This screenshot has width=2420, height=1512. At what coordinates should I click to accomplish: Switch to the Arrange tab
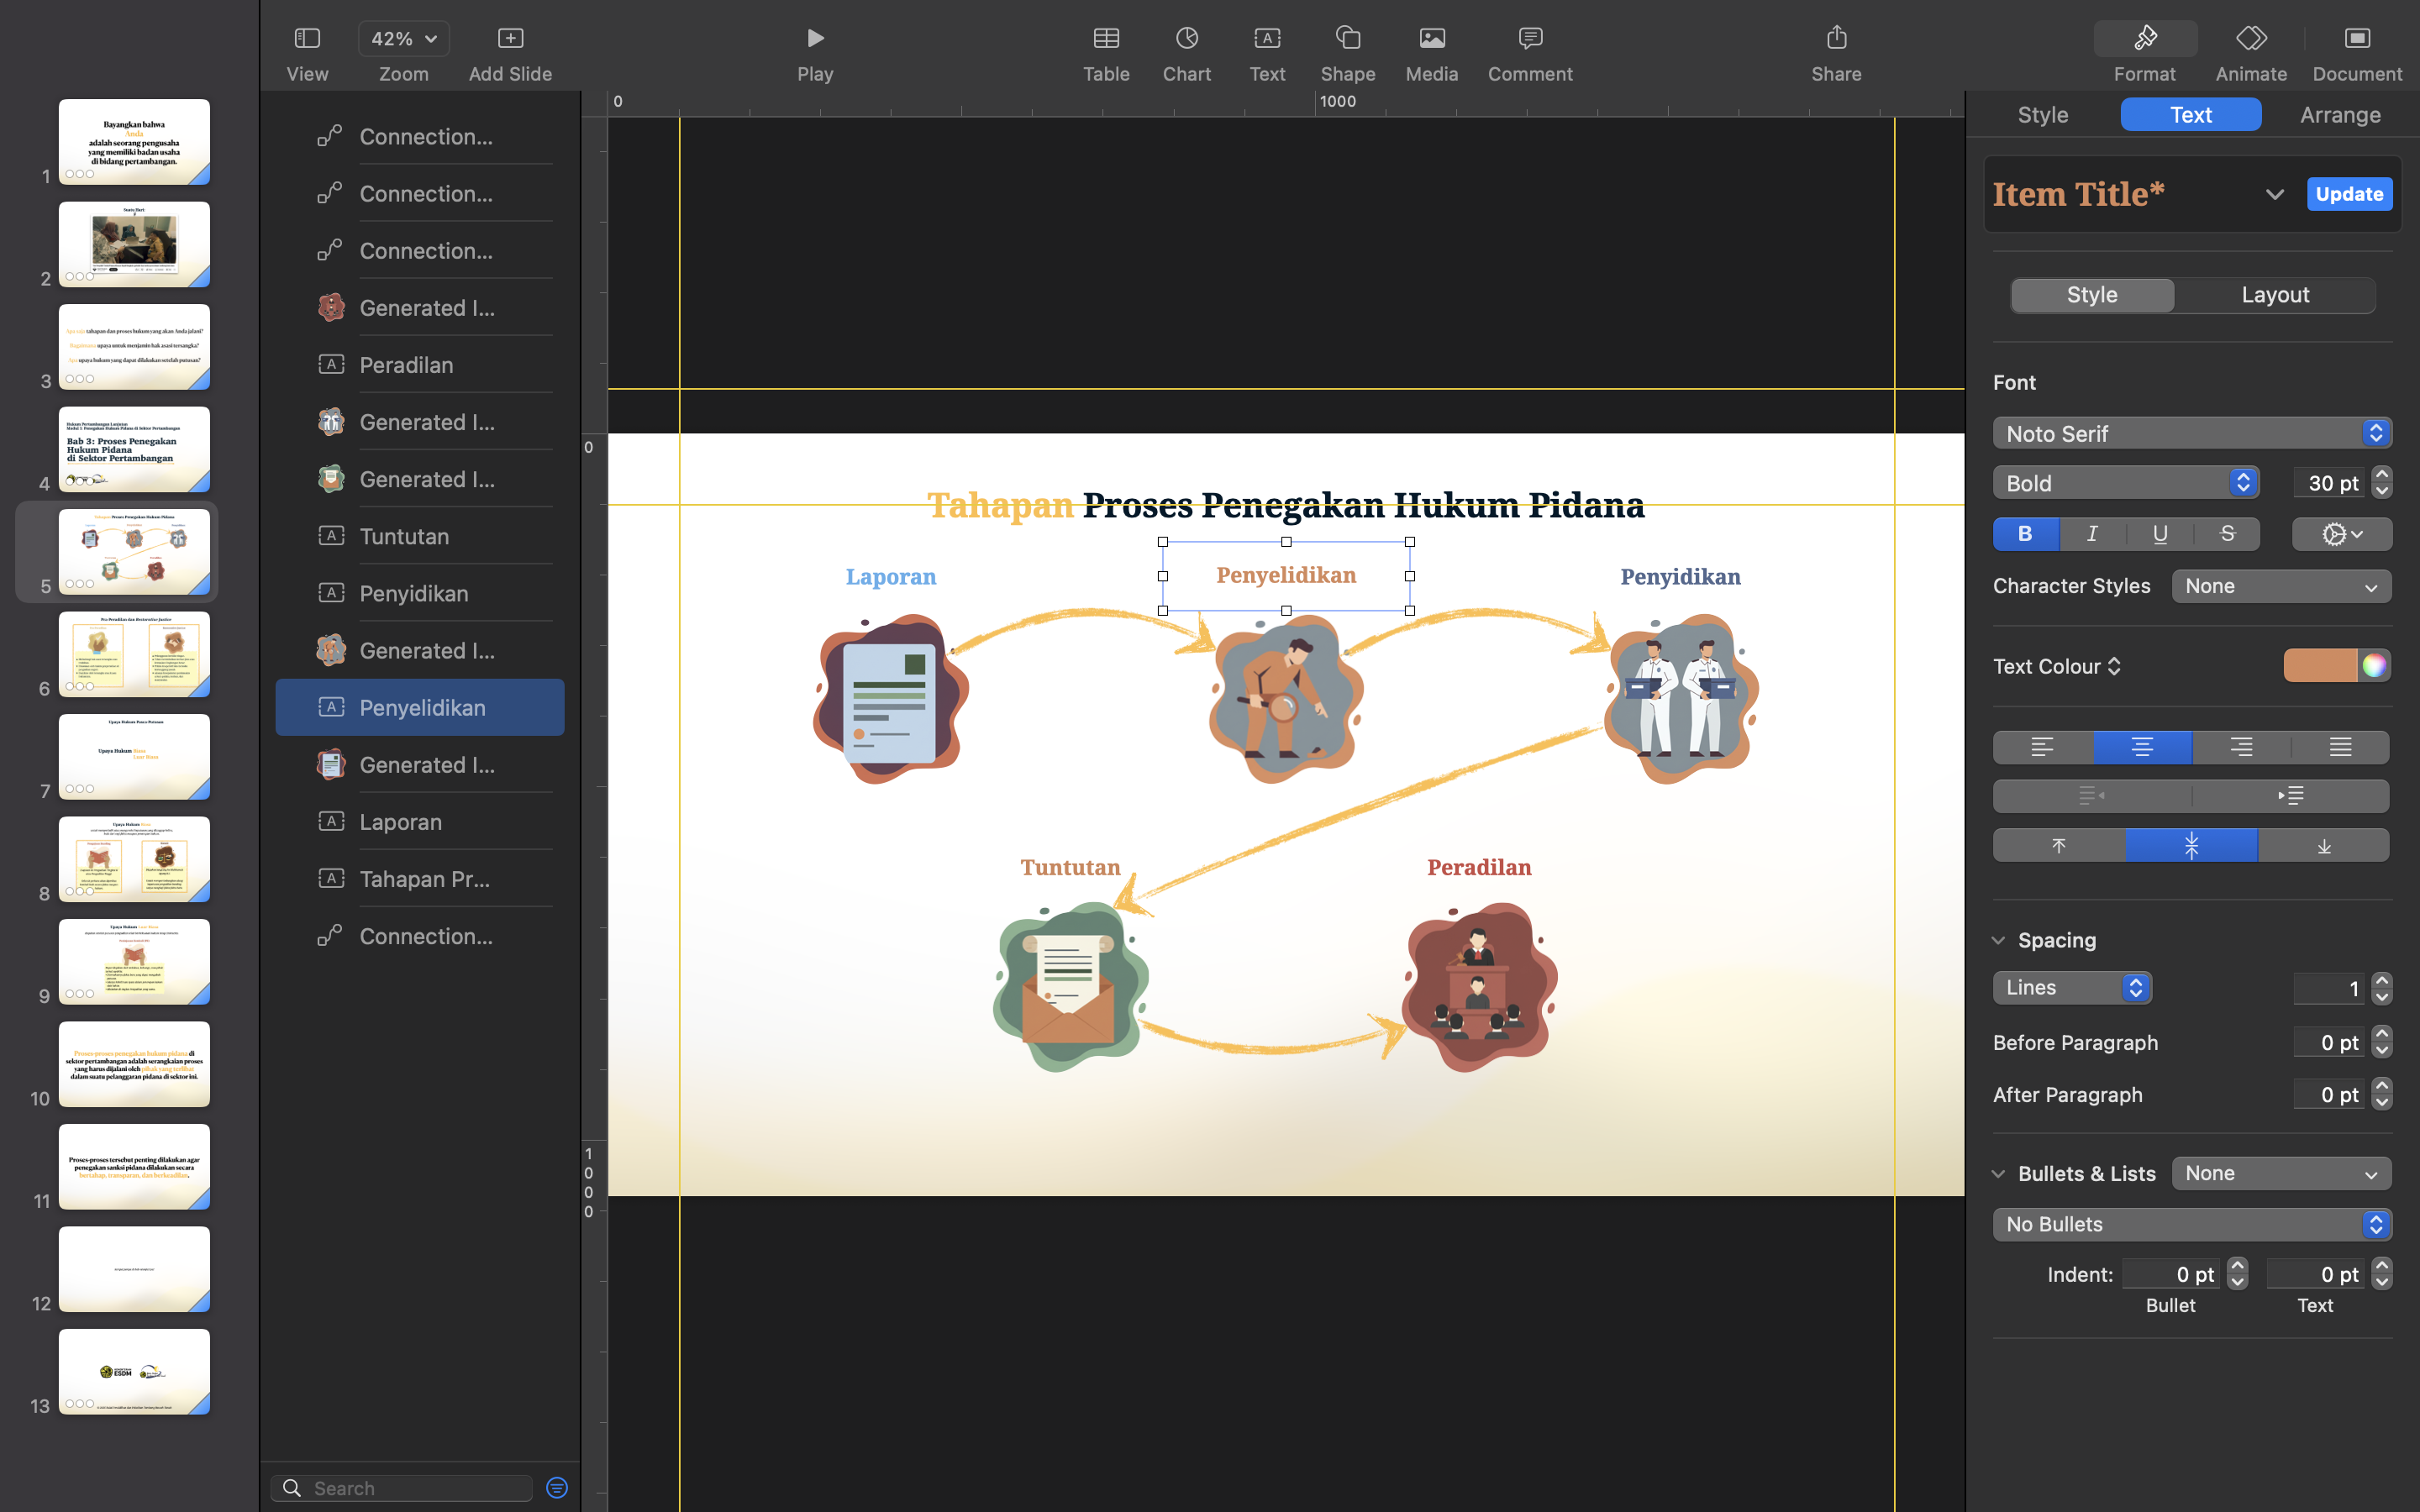click(2339, 115)
